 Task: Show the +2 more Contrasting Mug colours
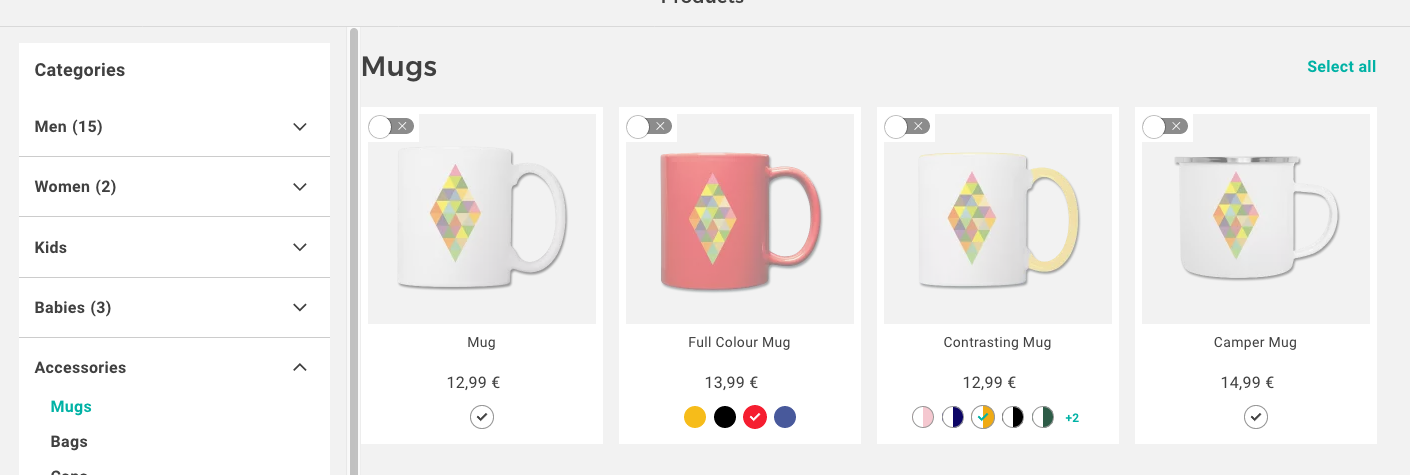(x=1072, y=418)
